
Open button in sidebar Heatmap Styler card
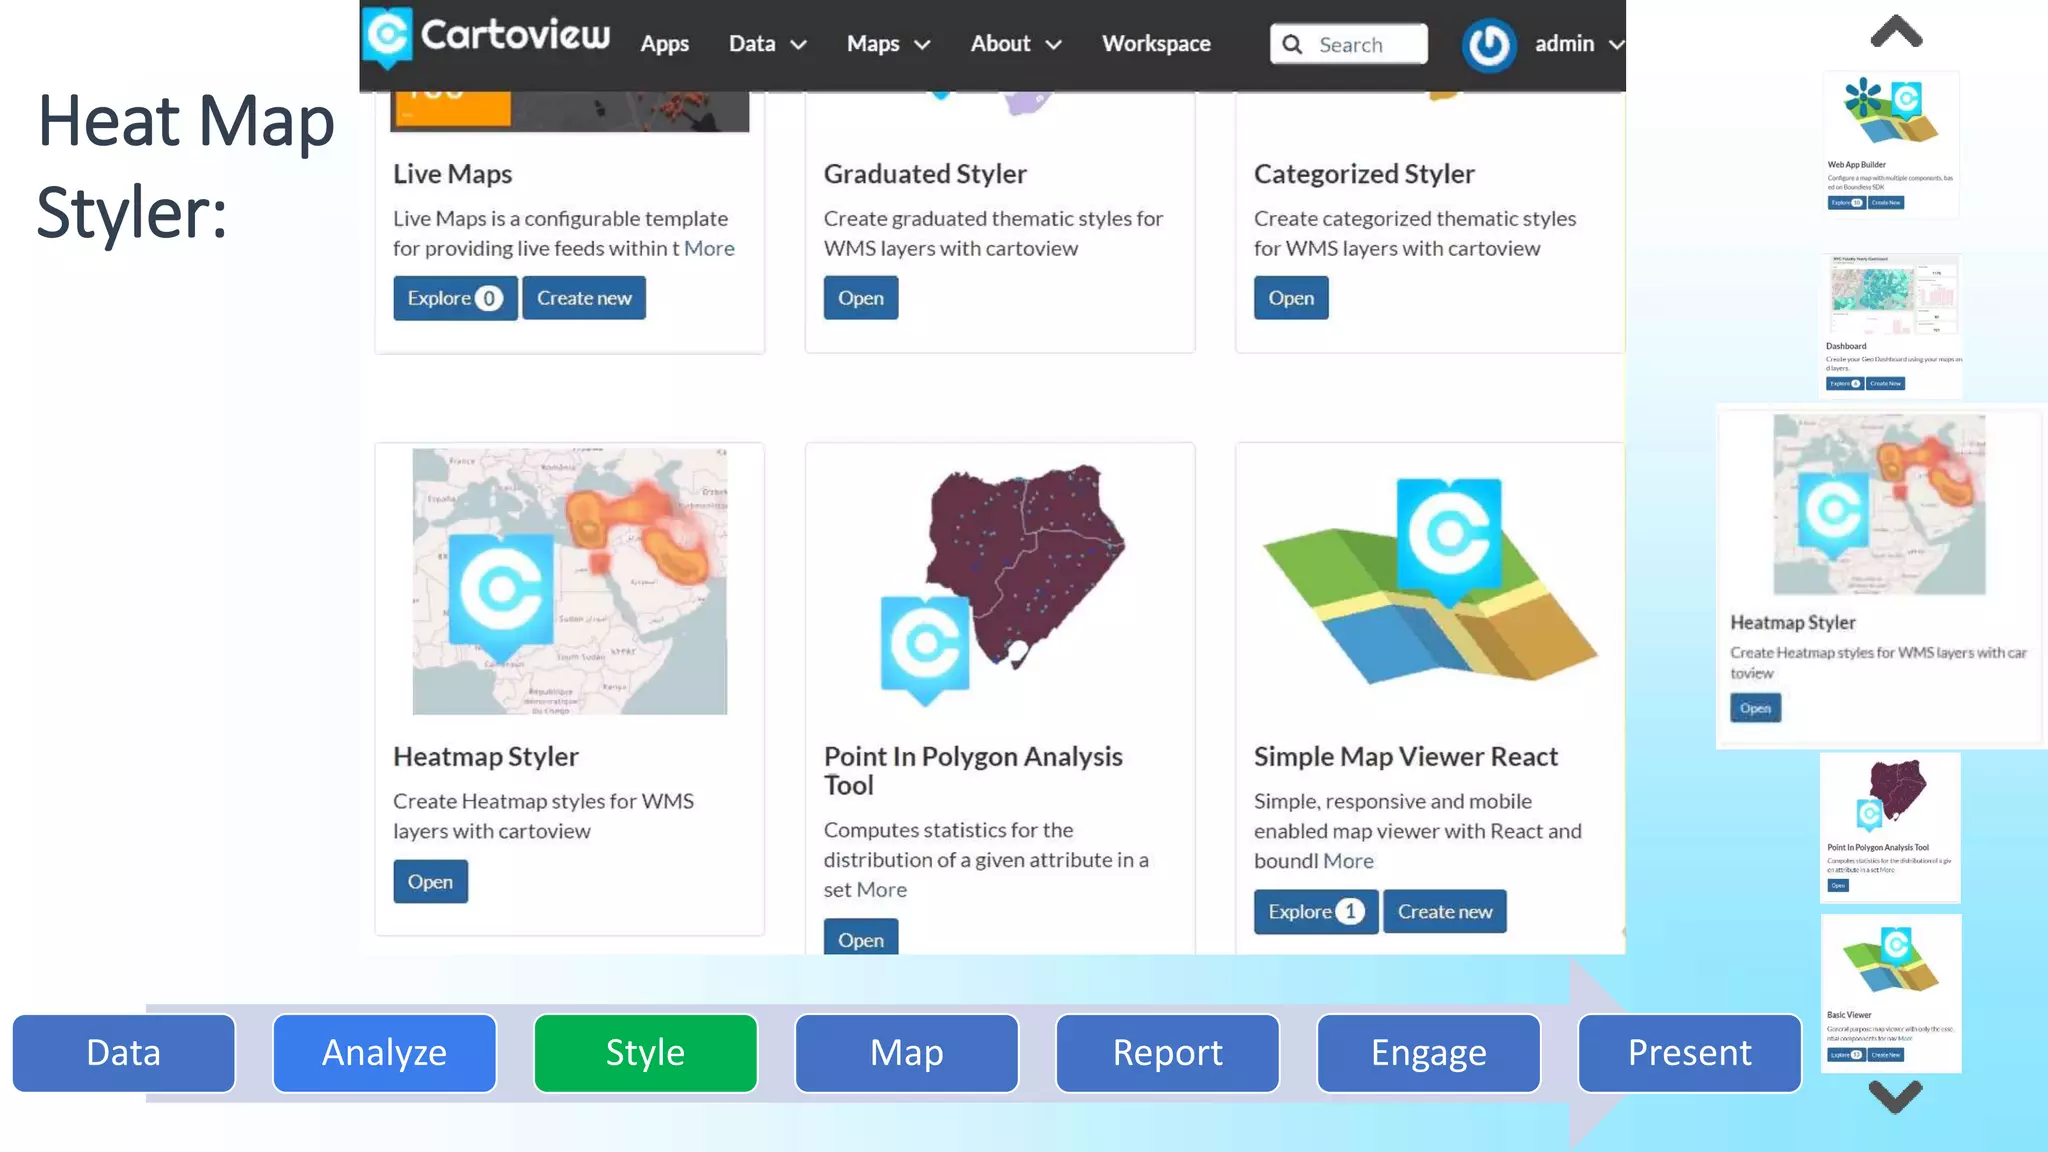pyautogui.click(x=1755, y=708)
